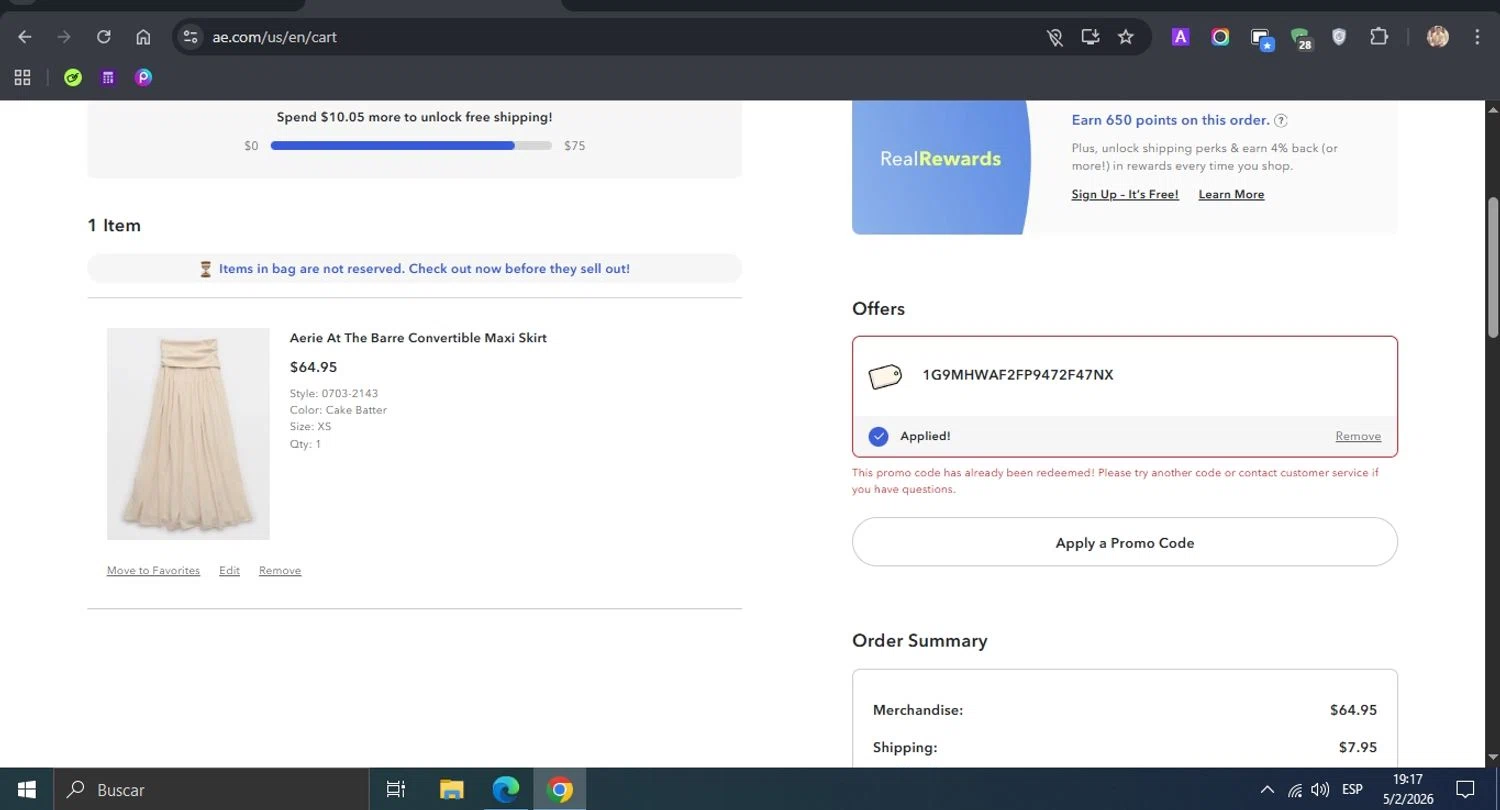Open the volume speaker tray icon
Image resolution: width=1500 pixels, height=810 pixels.
click(1320, 789)
